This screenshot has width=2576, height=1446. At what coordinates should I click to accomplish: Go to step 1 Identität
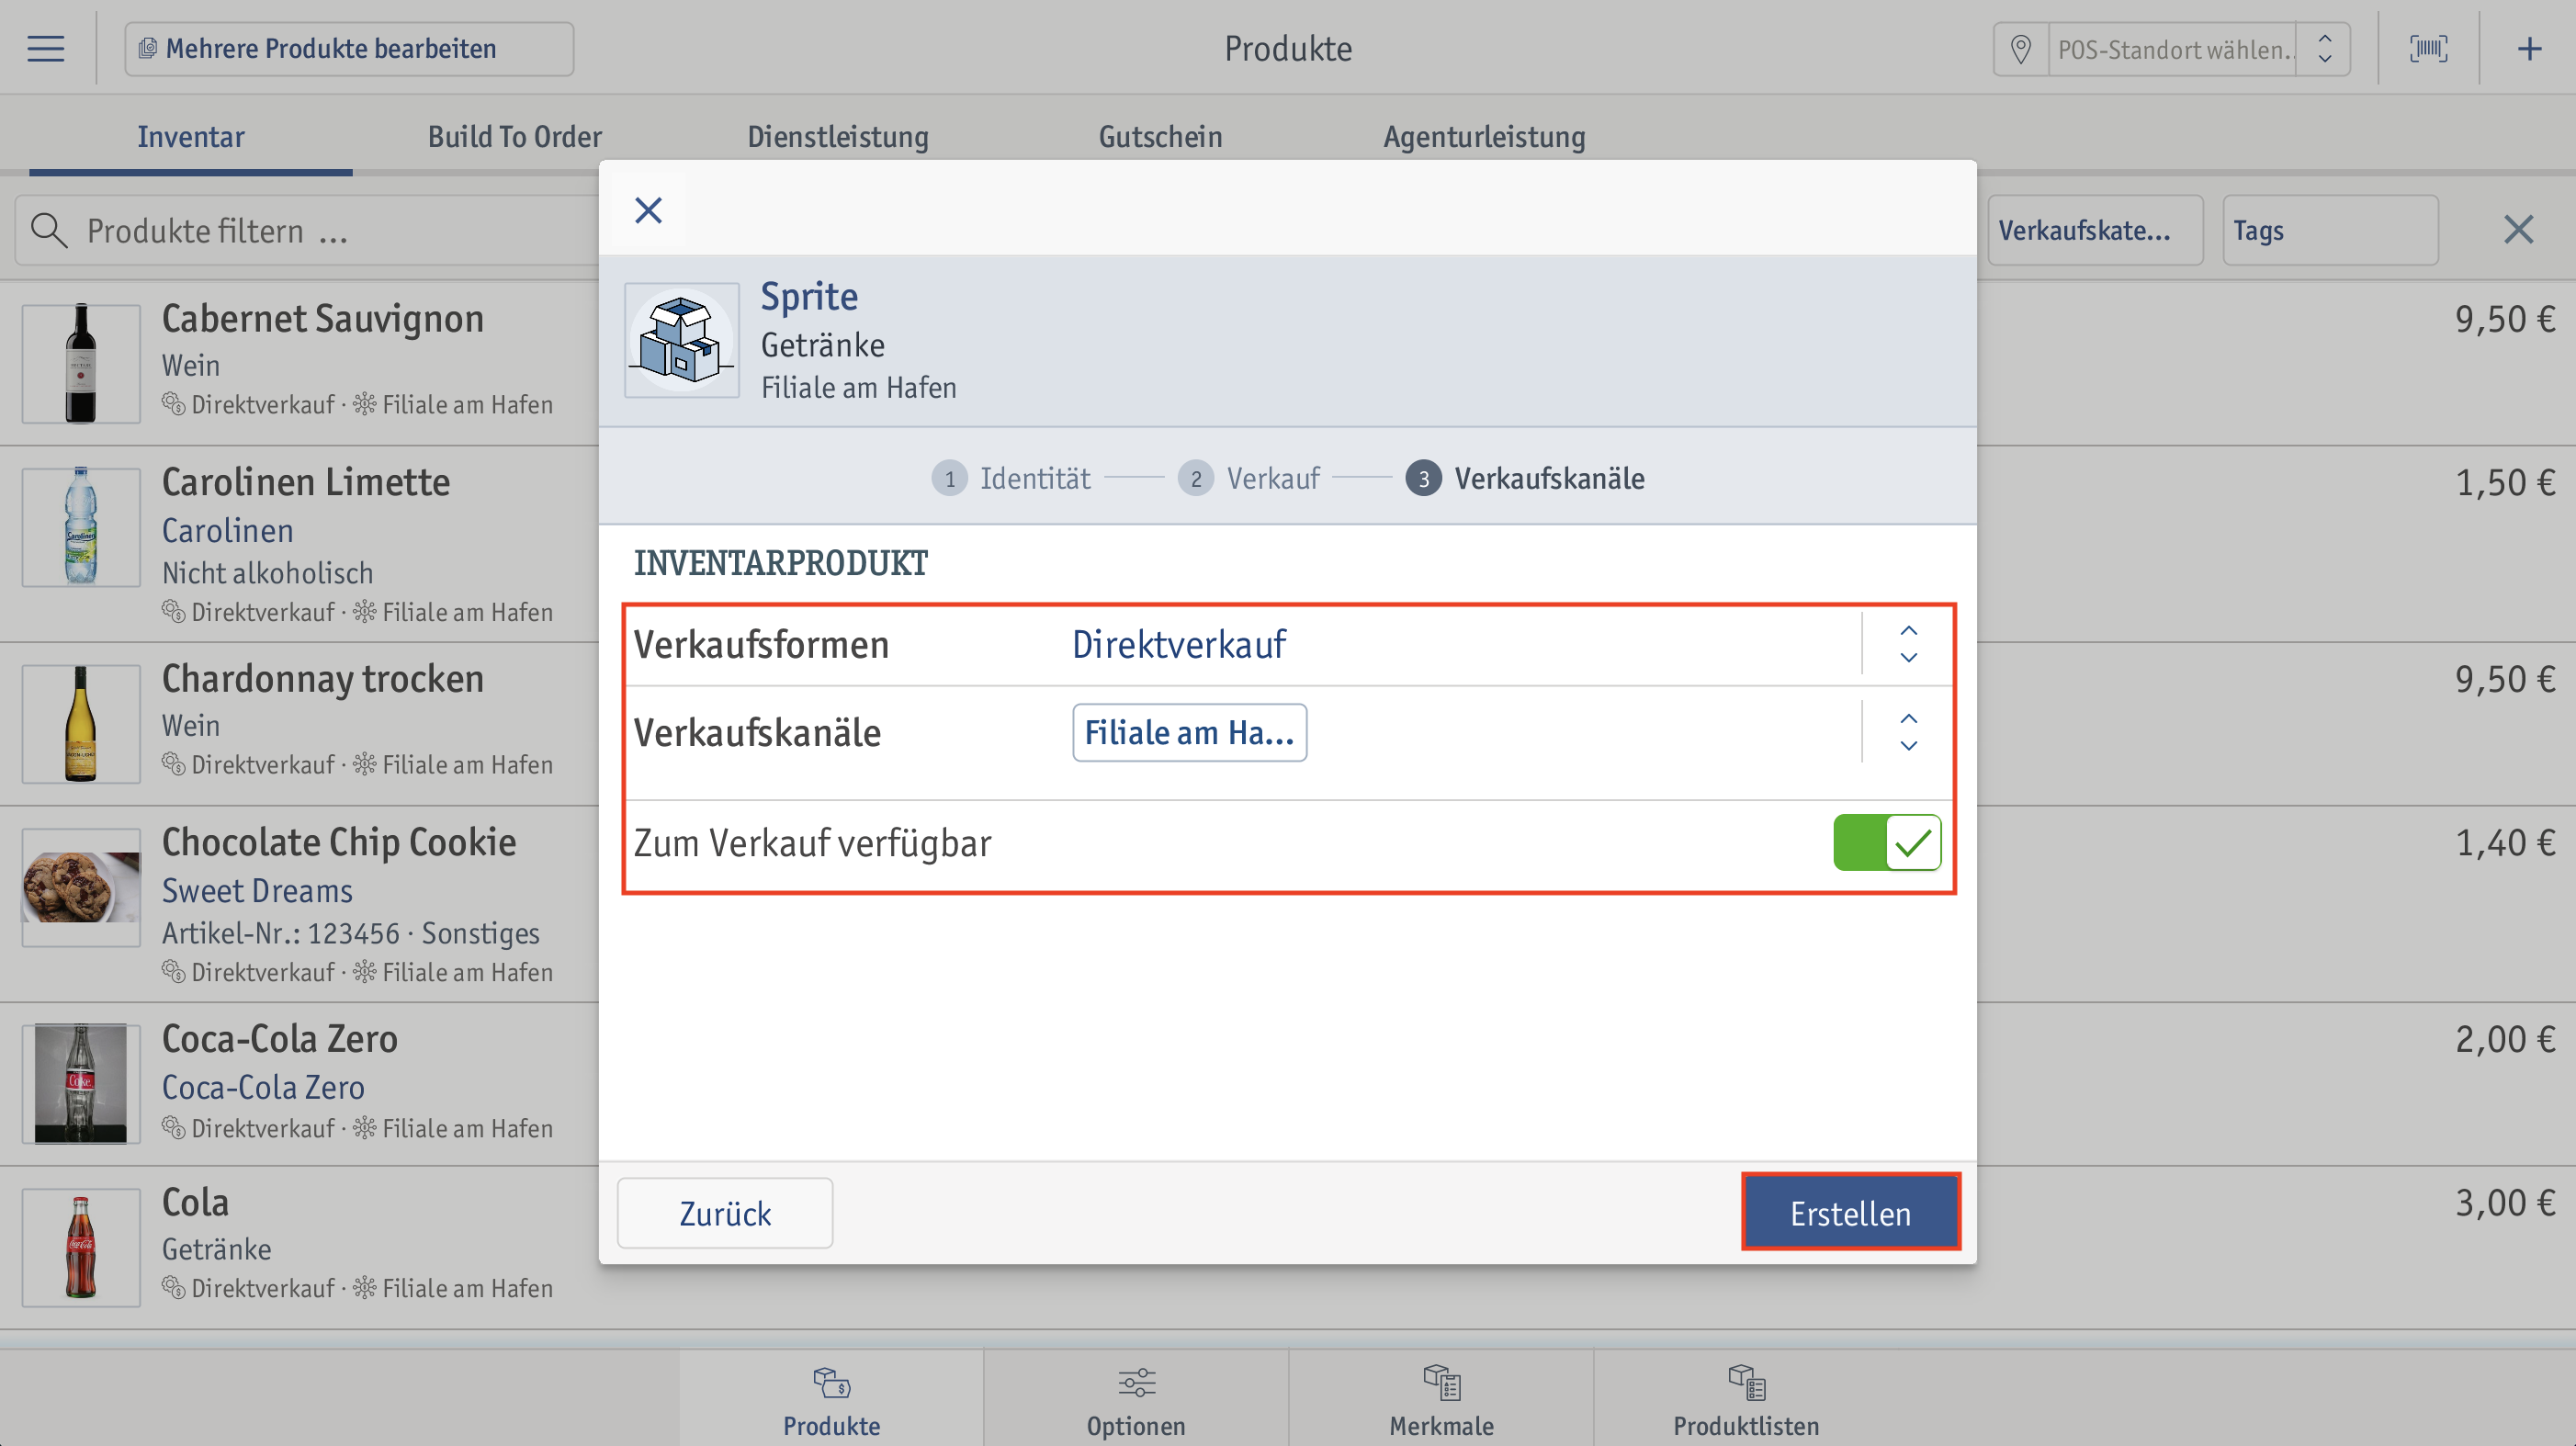pyautogui.click(x=1011, y=478)
